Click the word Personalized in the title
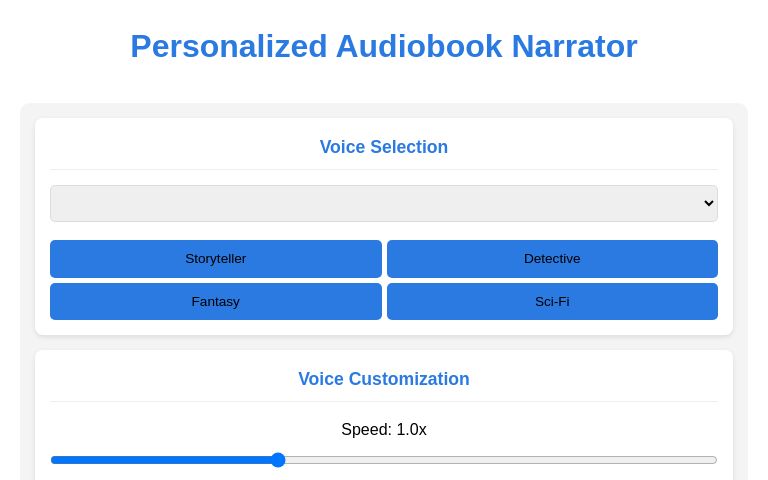768x480 pixels. [229, 46]
